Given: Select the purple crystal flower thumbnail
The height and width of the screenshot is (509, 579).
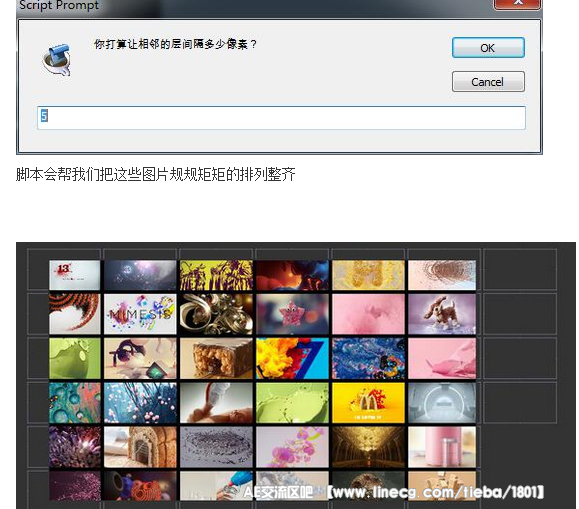Looking at the screenshot, I should [75, 447].
